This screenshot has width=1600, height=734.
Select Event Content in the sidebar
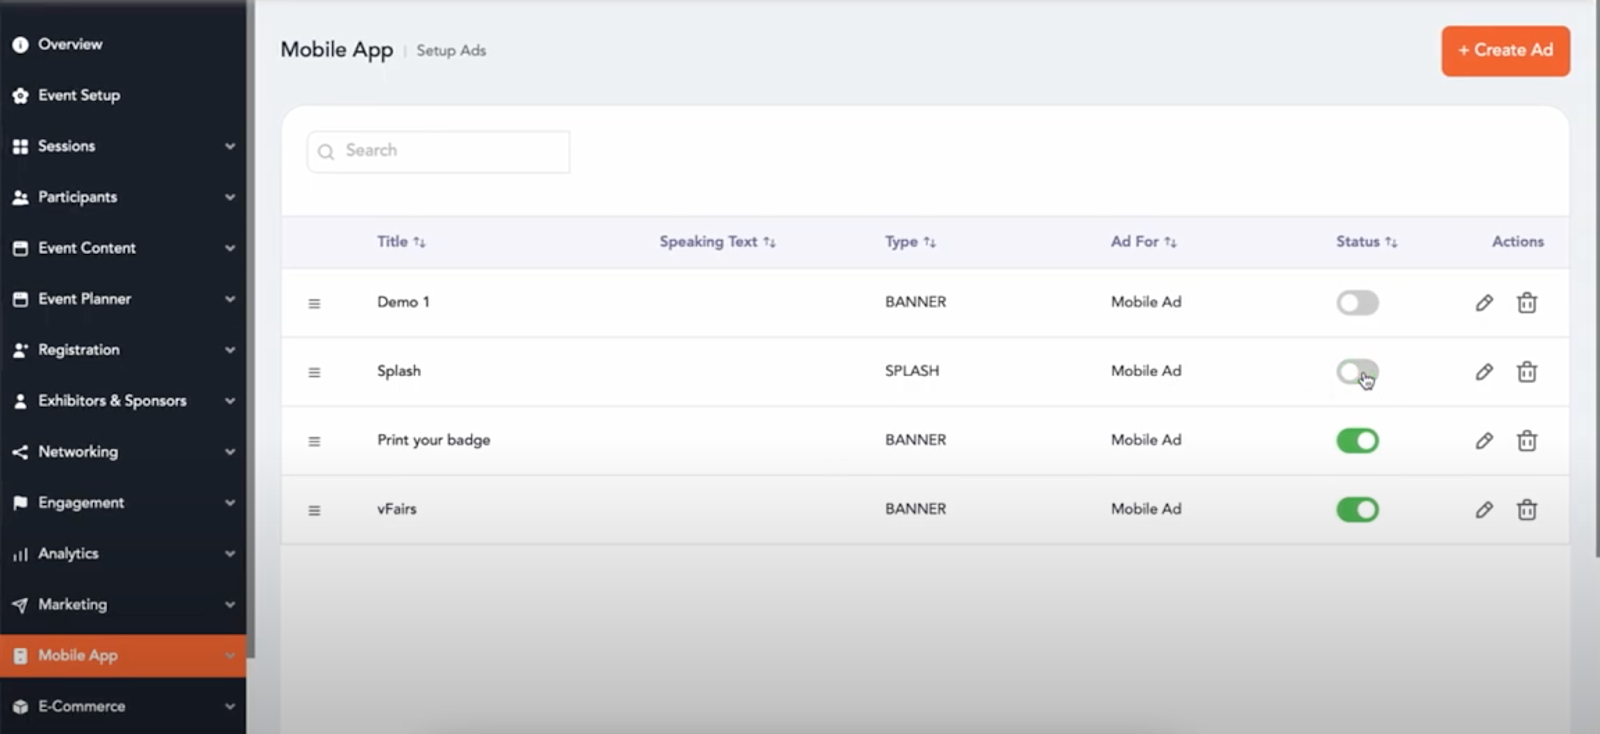(123, 248)
